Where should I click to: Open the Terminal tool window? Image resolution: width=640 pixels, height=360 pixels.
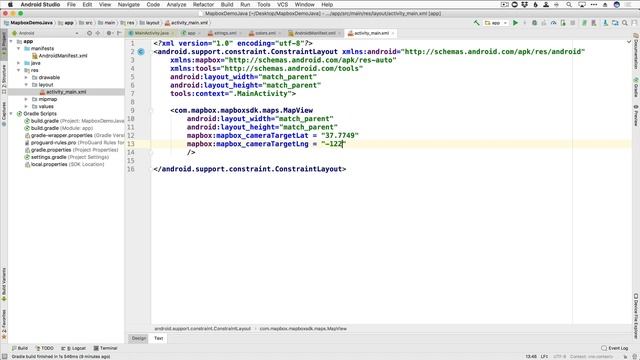pos(105,348)
